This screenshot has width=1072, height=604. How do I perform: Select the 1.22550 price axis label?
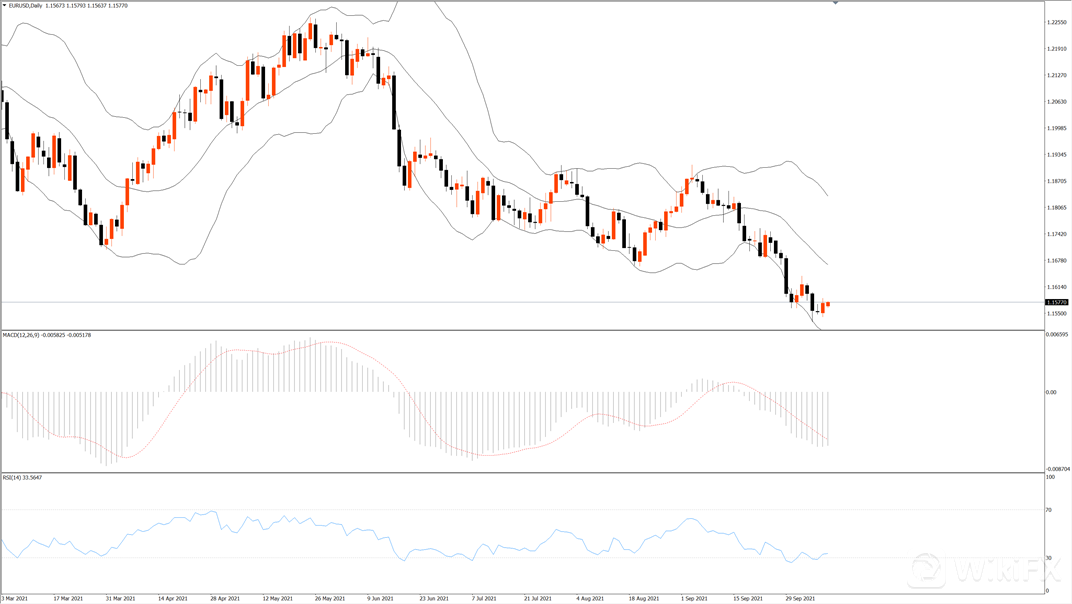point(1056,22)
